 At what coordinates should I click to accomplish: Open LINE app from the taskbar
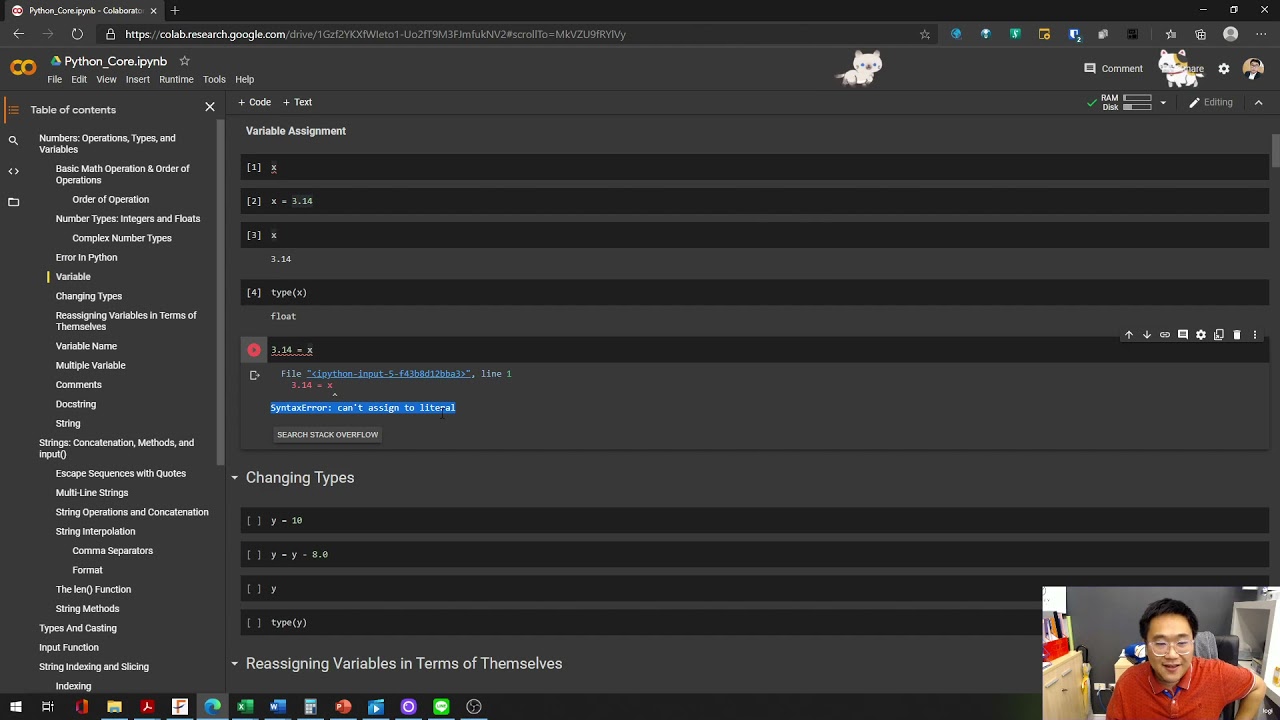click(441, 707)
